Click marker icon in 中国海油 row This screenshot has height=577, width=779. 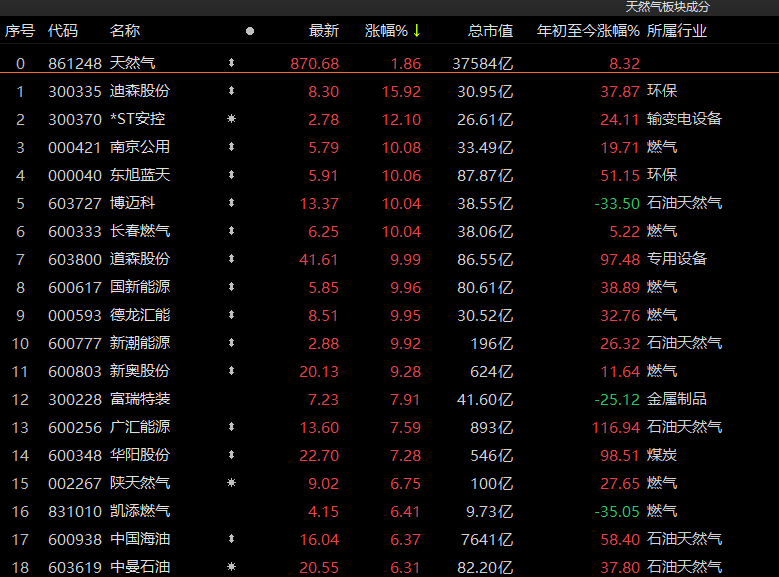231,539
